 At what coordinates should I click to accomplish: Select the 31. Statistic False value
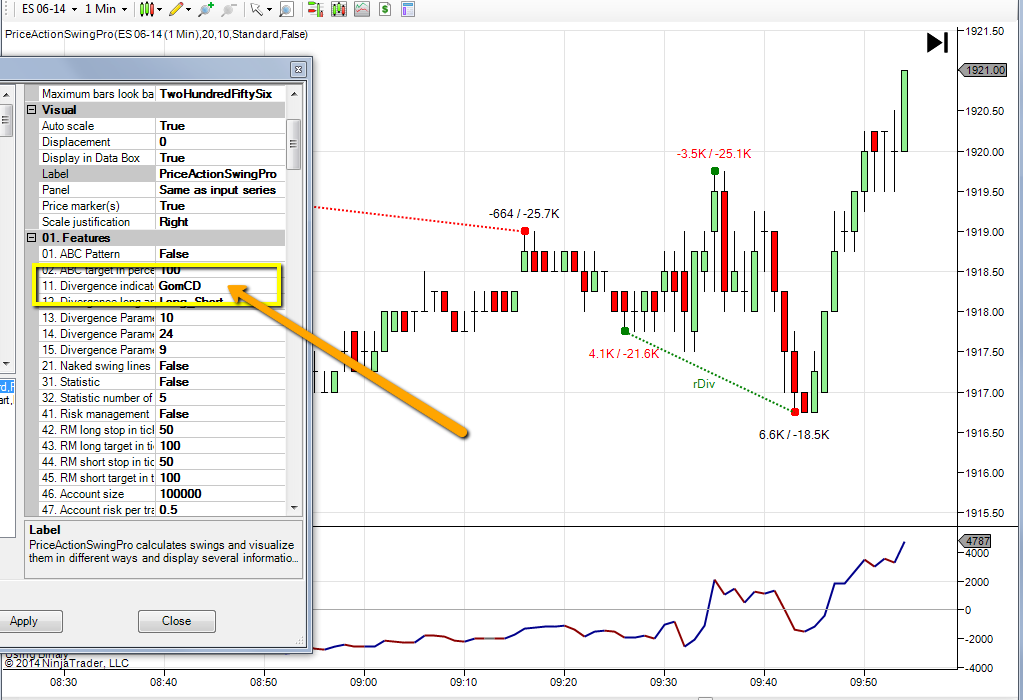[221, 382]
